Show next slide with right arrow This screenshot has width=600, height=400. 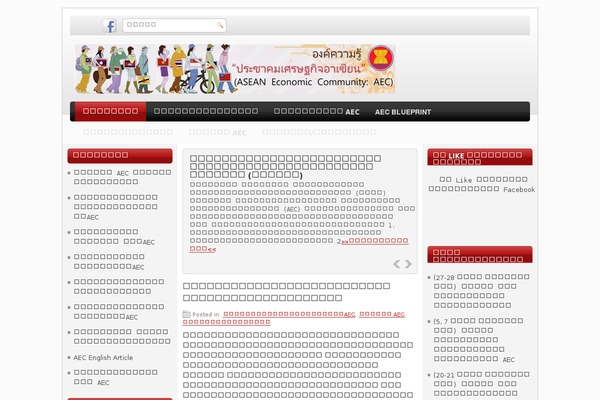click(408, 264)
